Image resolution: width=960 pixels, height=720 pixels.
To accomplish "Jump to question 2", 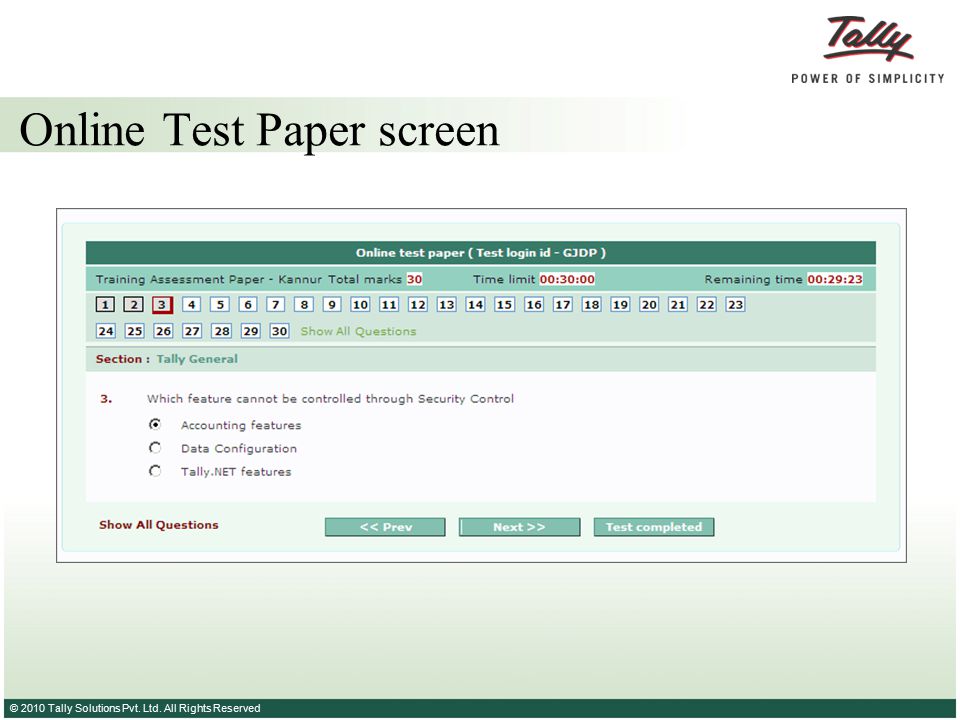I will [133, 304].
